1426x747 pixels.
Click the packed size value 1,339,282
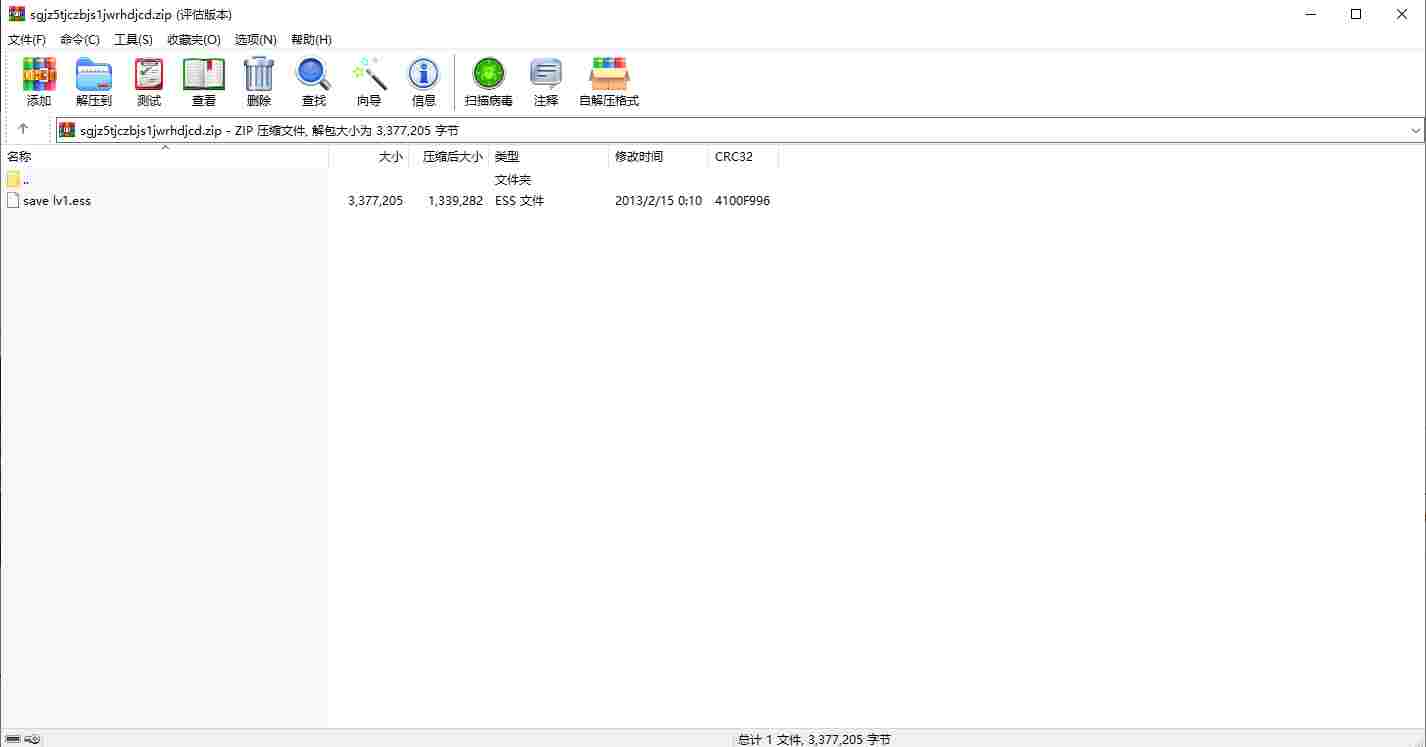click(x=455, y=201)
